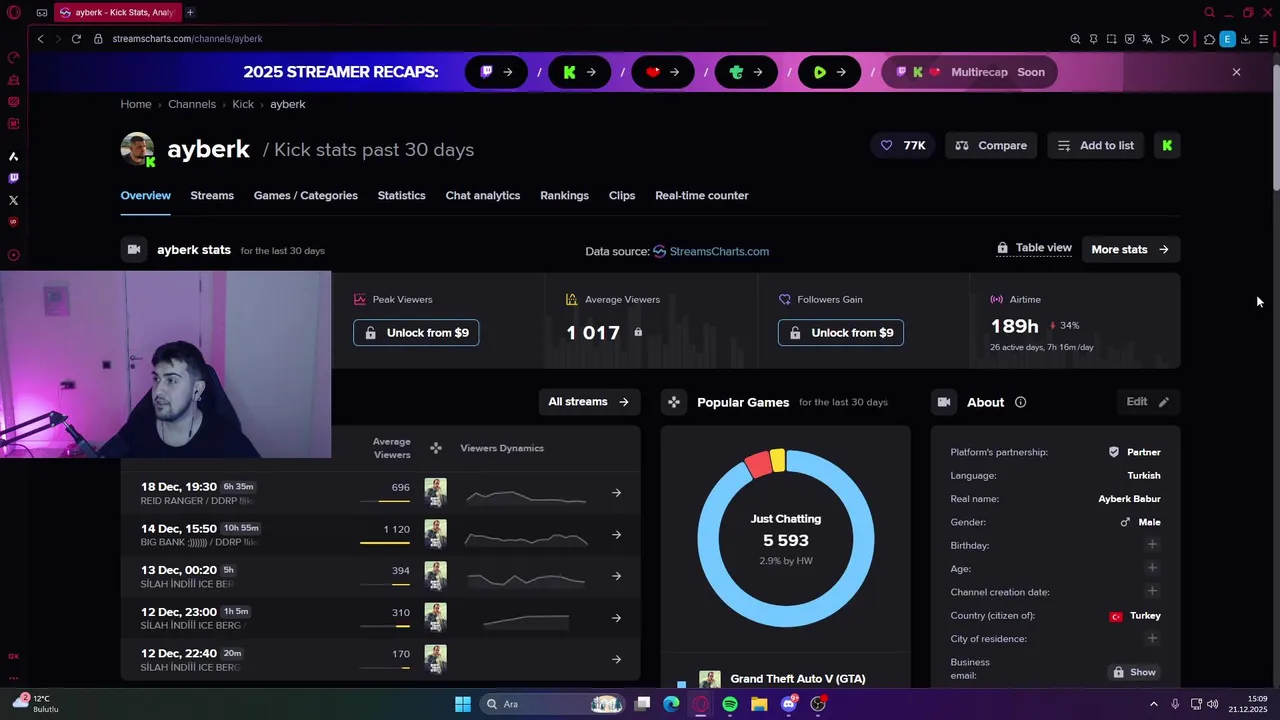Open All streams
Screen dimensions: 1280x720
(589, 401)
